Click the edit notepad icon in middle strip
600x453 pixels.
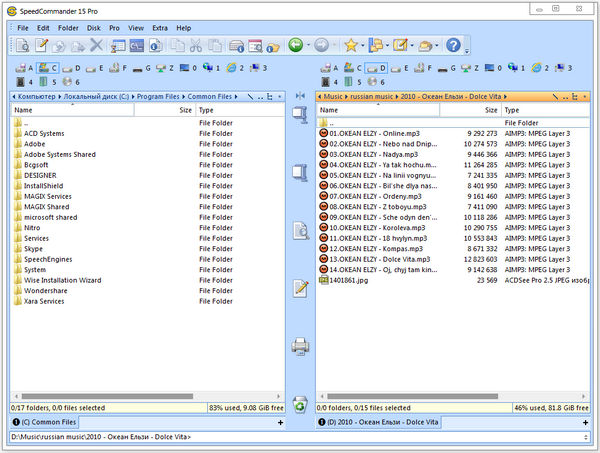coord(300,288)
